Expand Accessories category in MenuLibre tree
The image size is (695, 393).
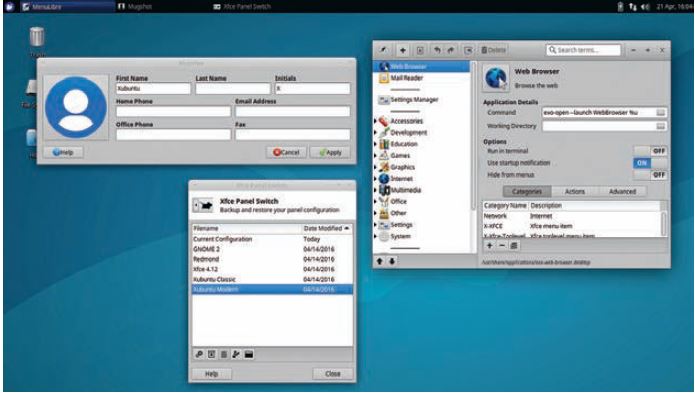[376, 121]
